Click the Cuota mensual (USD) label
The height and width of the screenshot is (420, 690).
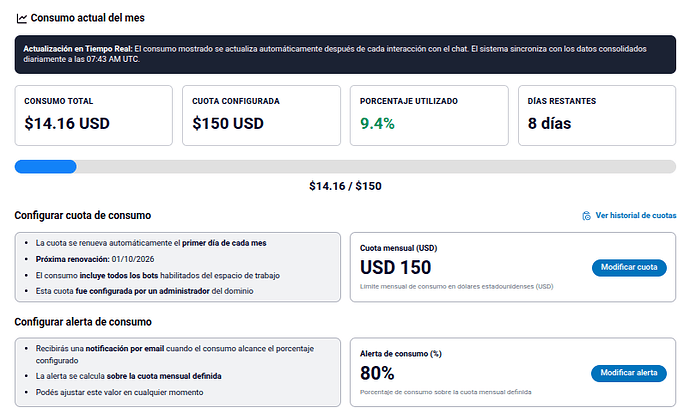coord(398,248)
